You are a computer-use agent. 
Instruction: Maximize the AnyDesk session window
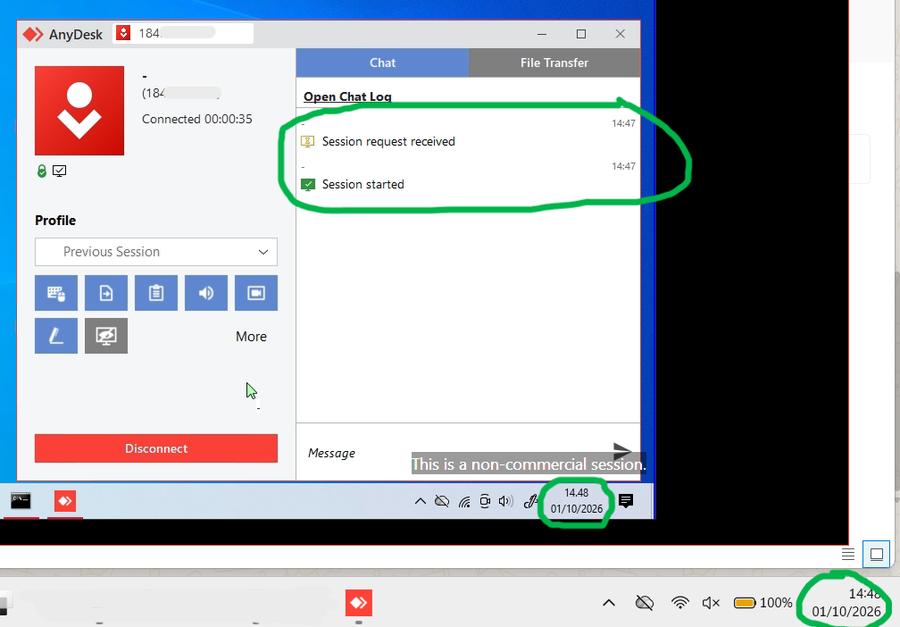pos(581,34)
